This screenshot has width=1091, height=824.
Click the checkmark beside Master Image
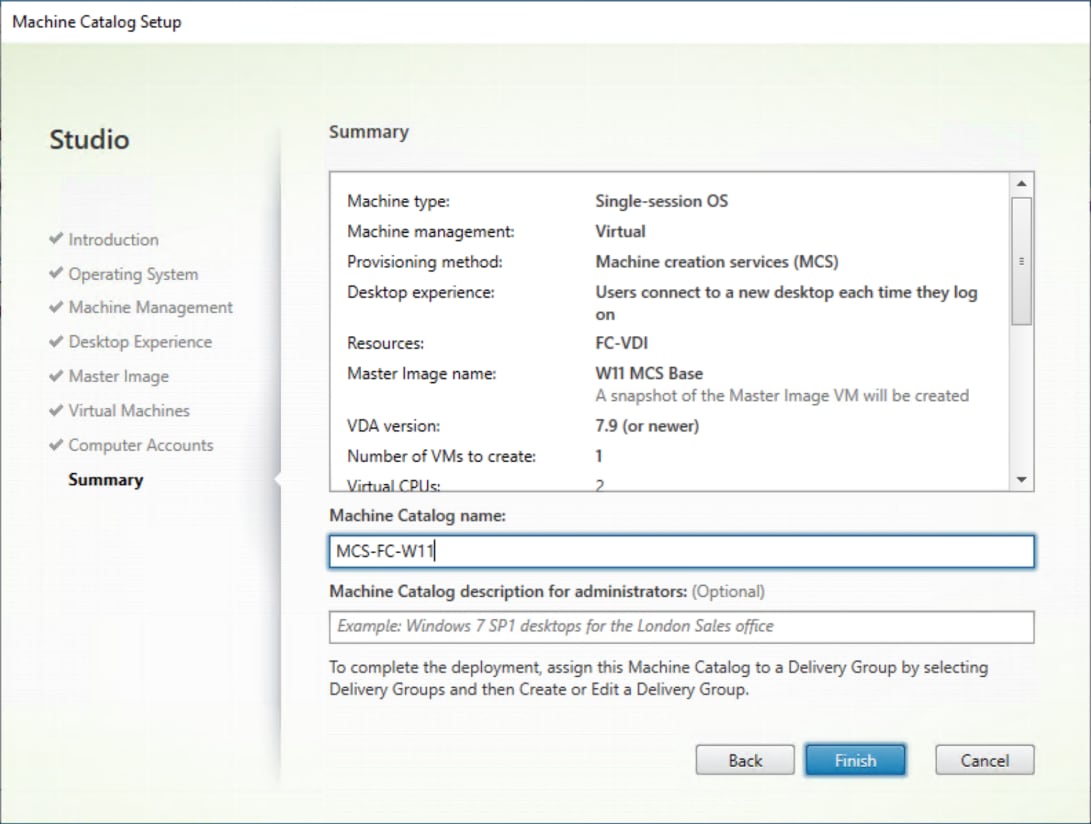(56, 376)
